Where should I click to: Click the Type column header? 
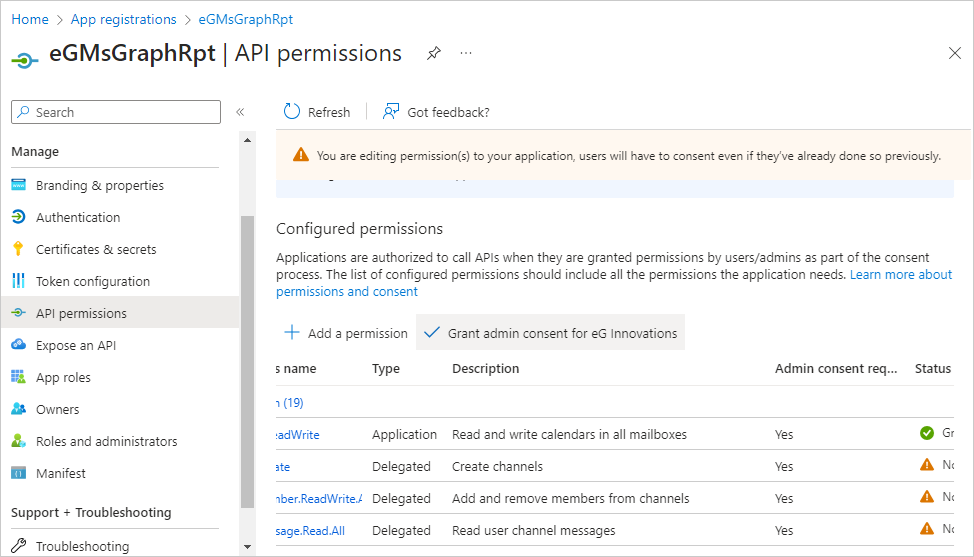point(386,369)
